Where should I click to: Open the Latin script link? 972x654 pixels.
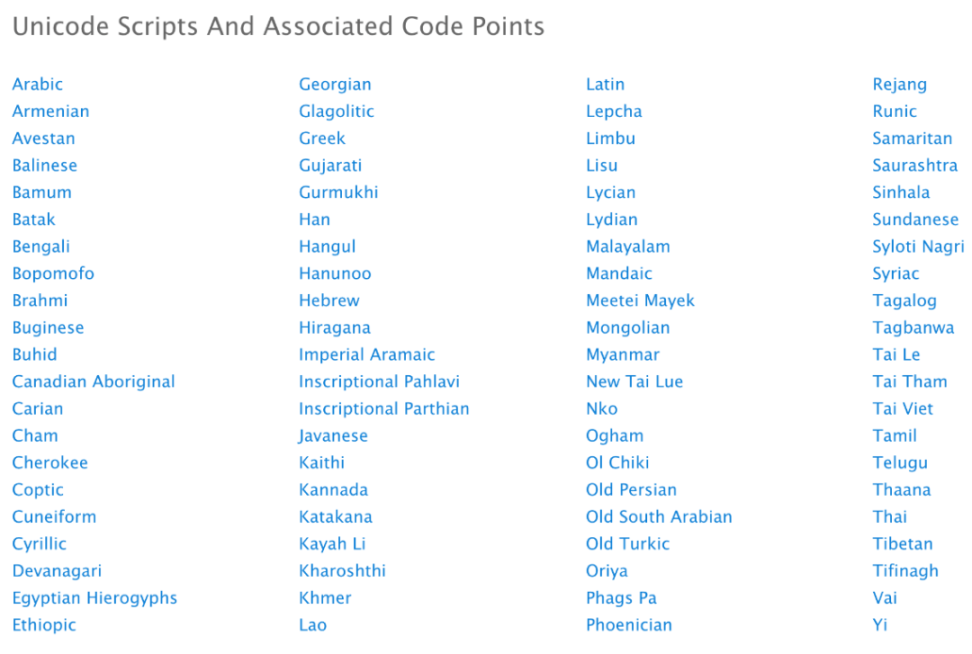pos(605,84)
